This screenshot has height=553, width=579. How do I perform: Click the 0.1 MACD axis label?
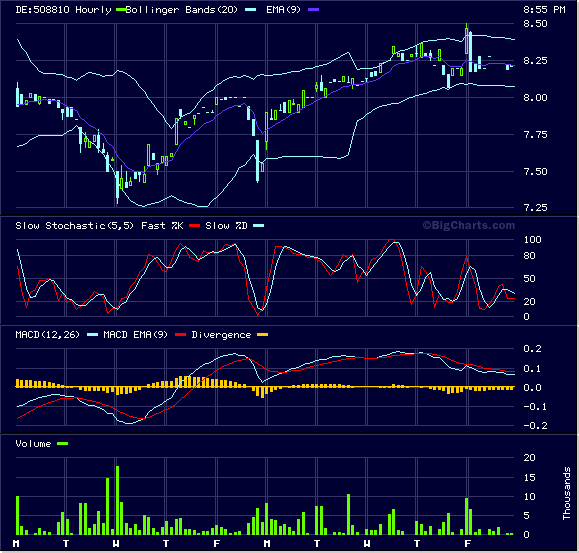(532, 368)
